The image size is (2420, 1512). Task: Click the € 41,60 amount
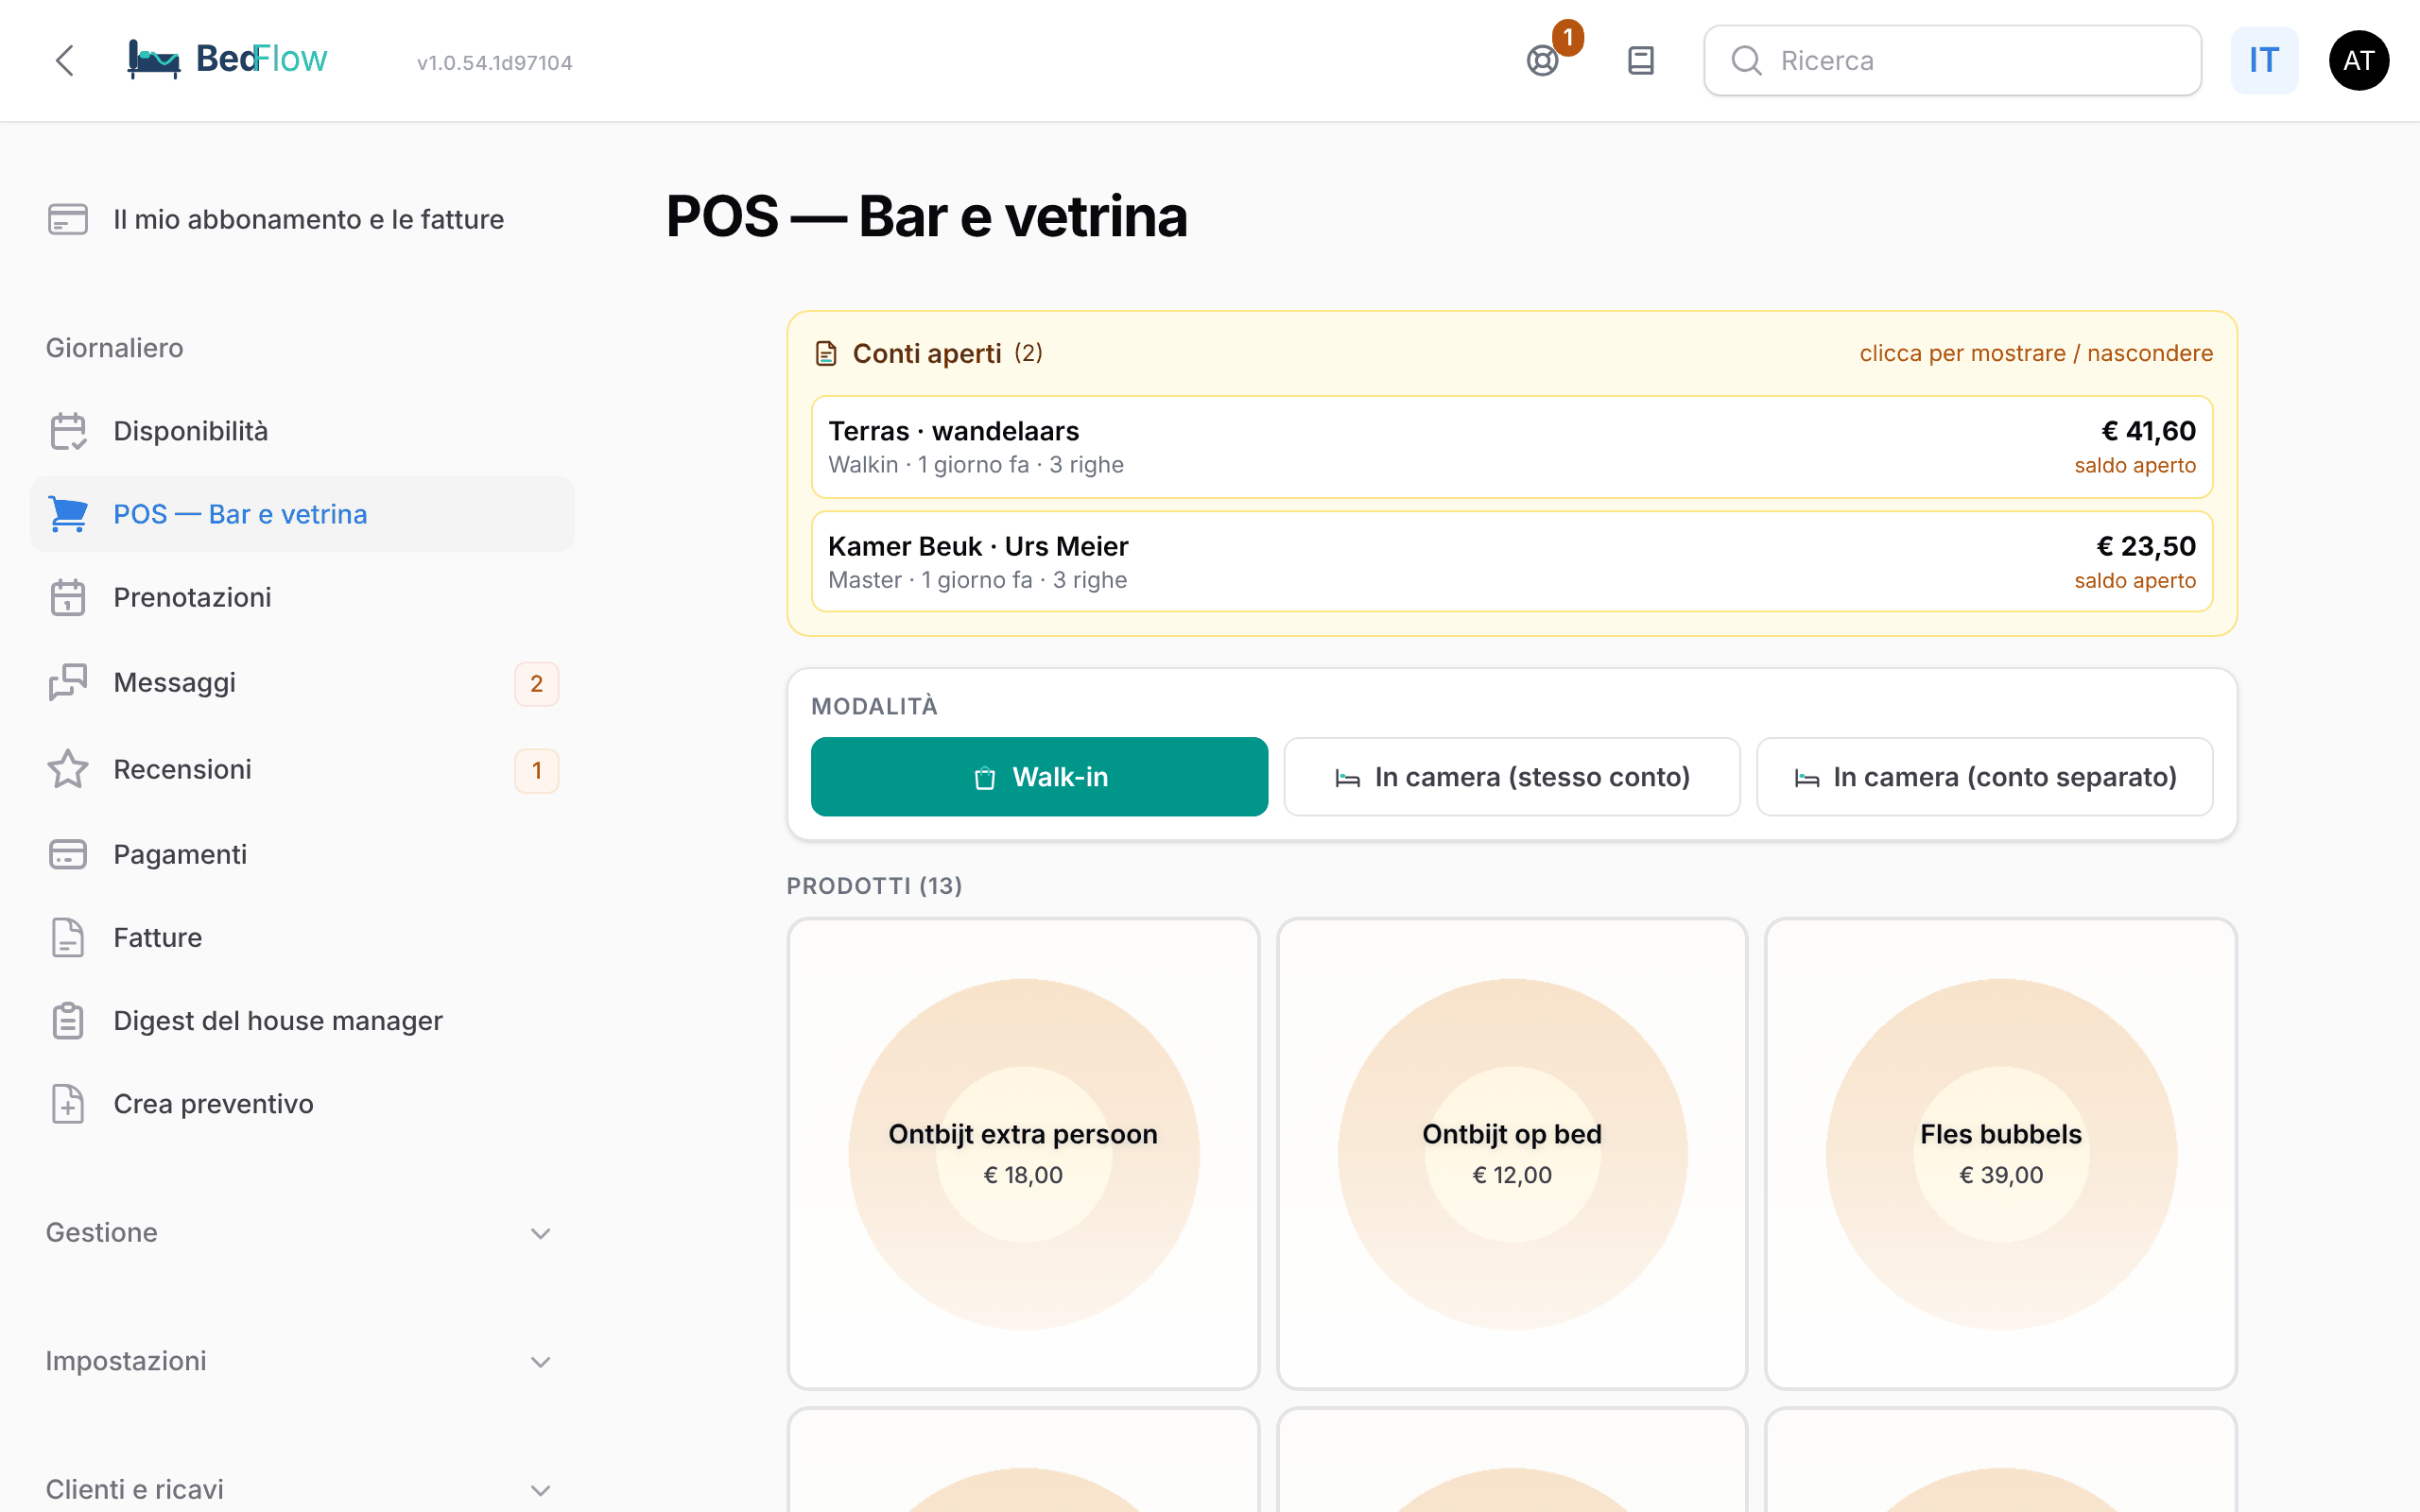(2148, 431)
